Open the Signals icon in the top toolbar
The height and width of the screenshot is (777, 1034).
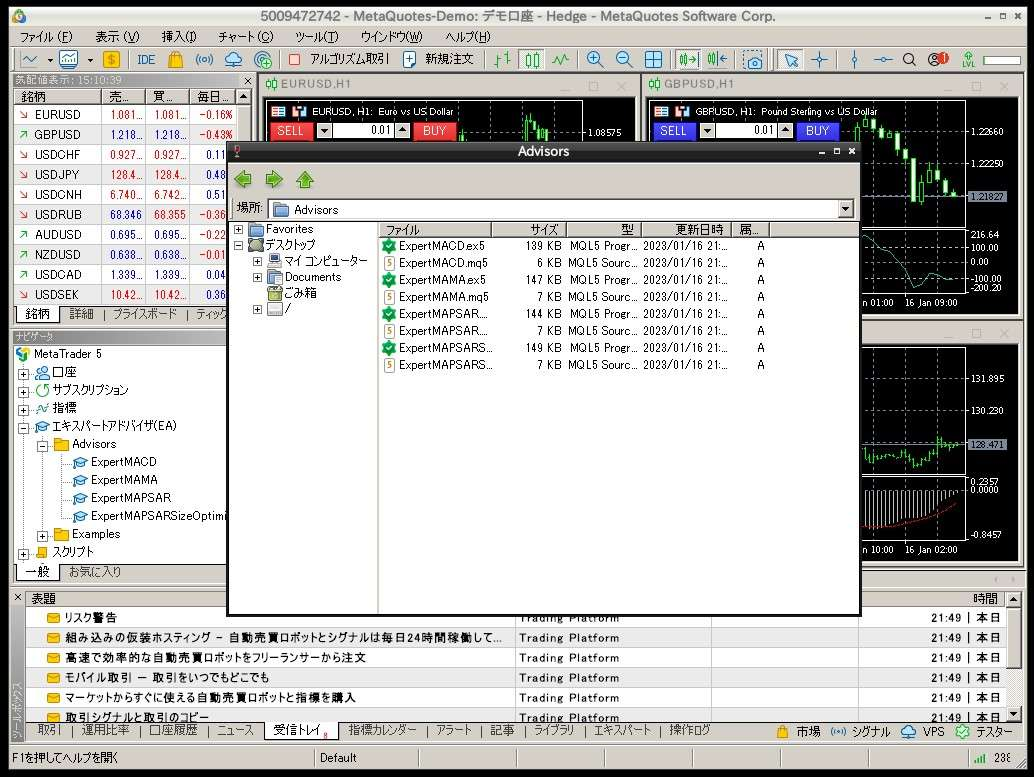point(204,59)
